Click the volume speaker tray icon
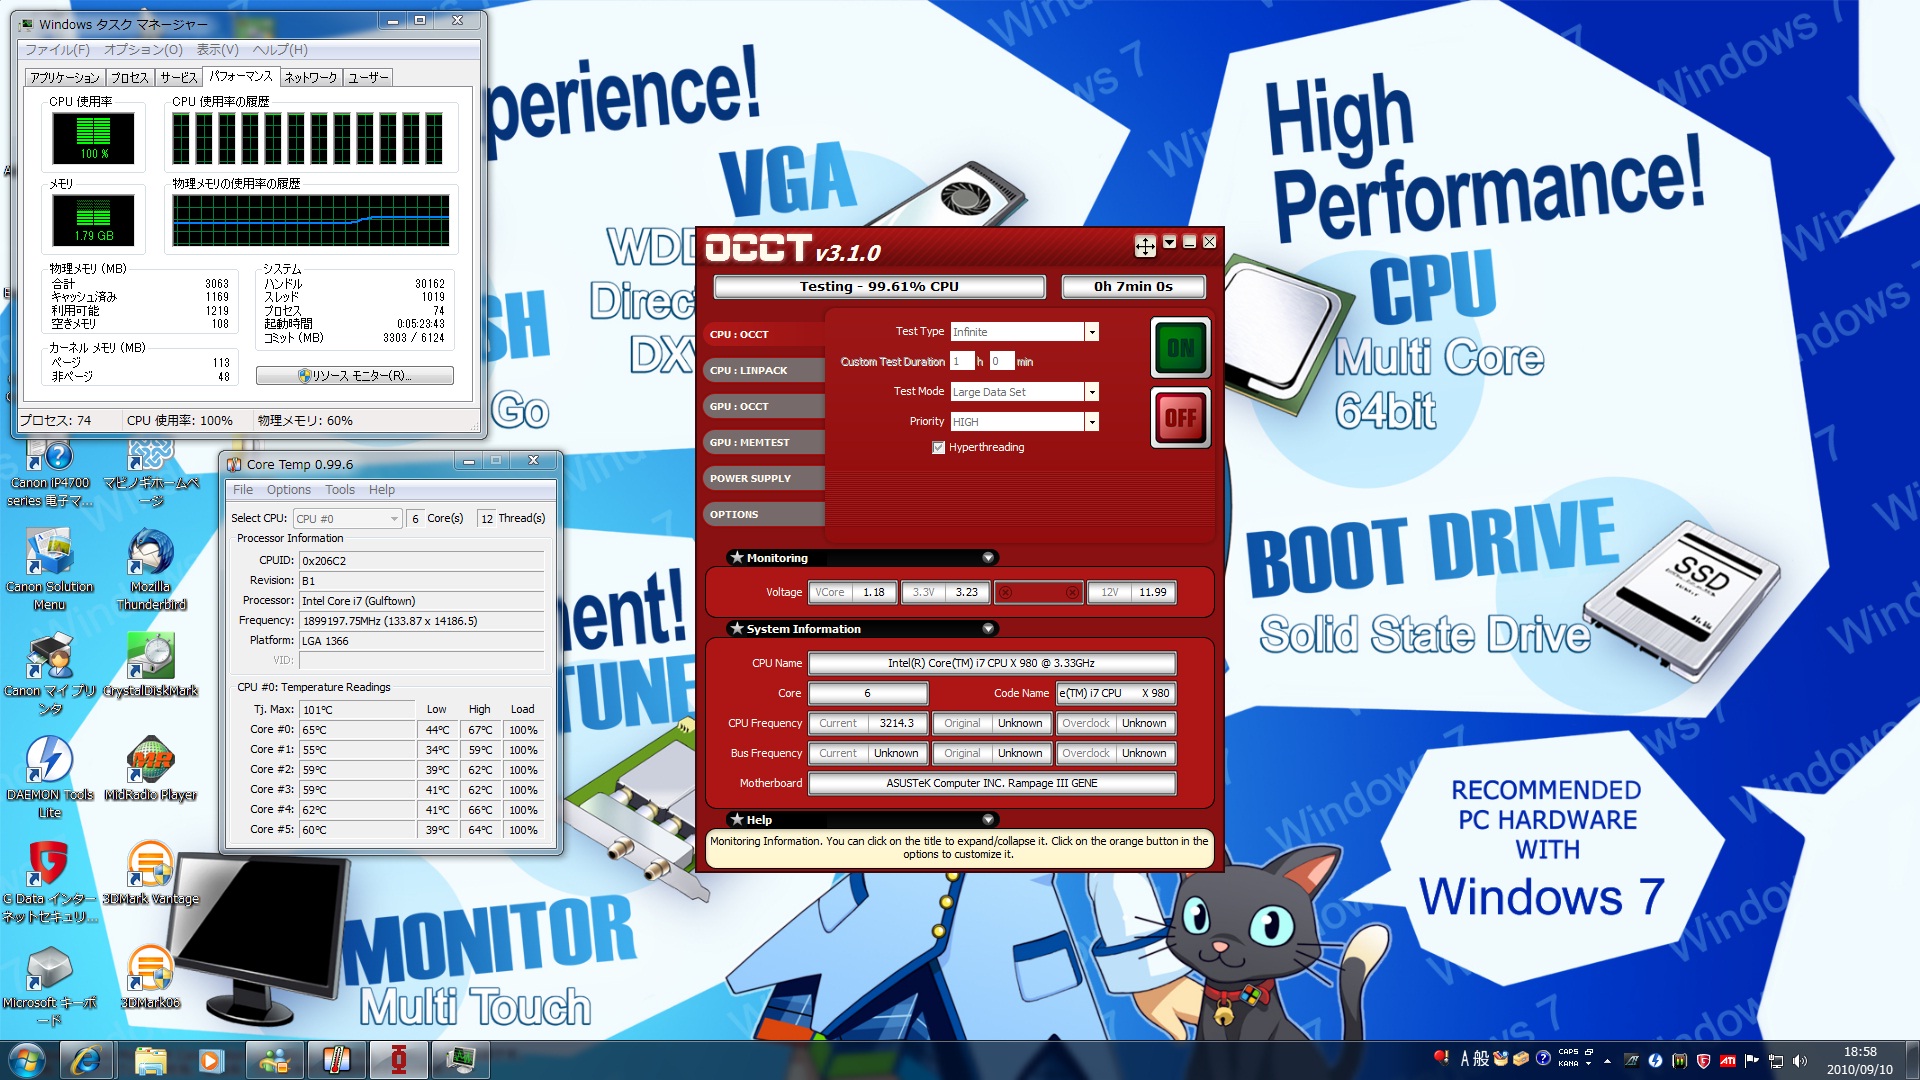The width and height of the screenshot is (1920, 1080). pos(1800,1060)
